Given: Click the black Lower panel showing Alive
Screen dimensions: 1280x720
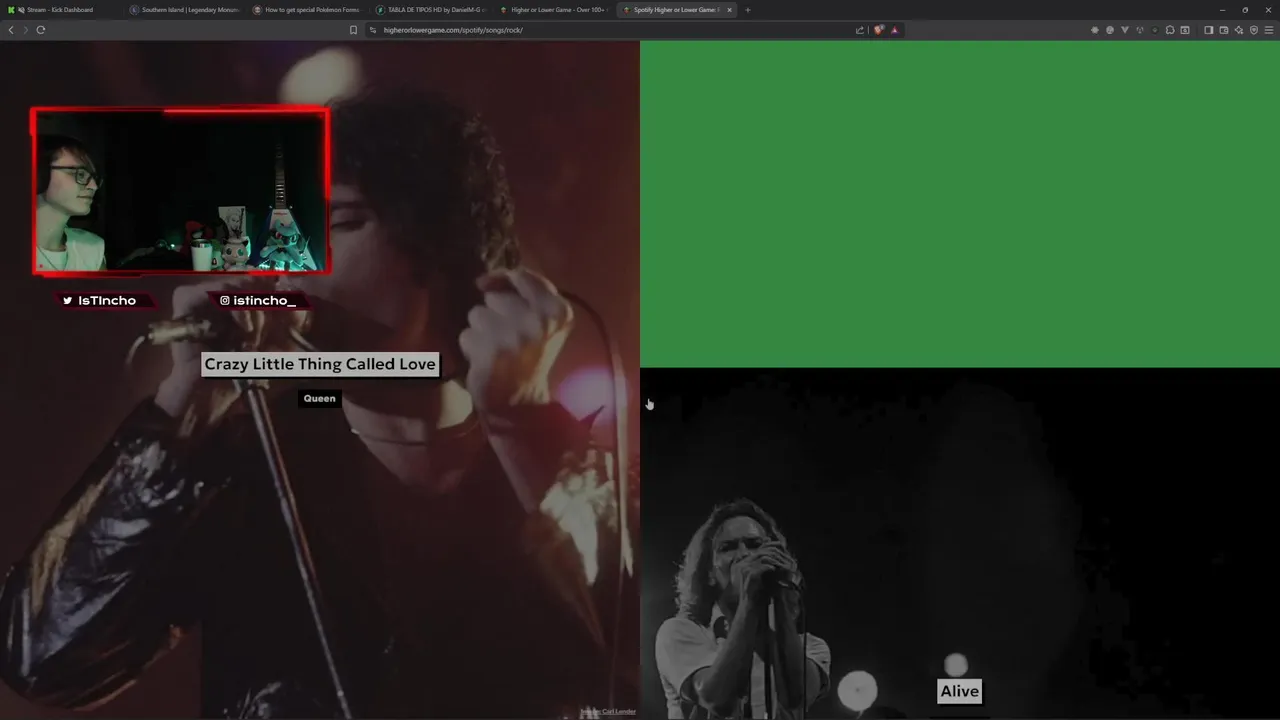Looking at the screenshot, I should coord(960,544).
